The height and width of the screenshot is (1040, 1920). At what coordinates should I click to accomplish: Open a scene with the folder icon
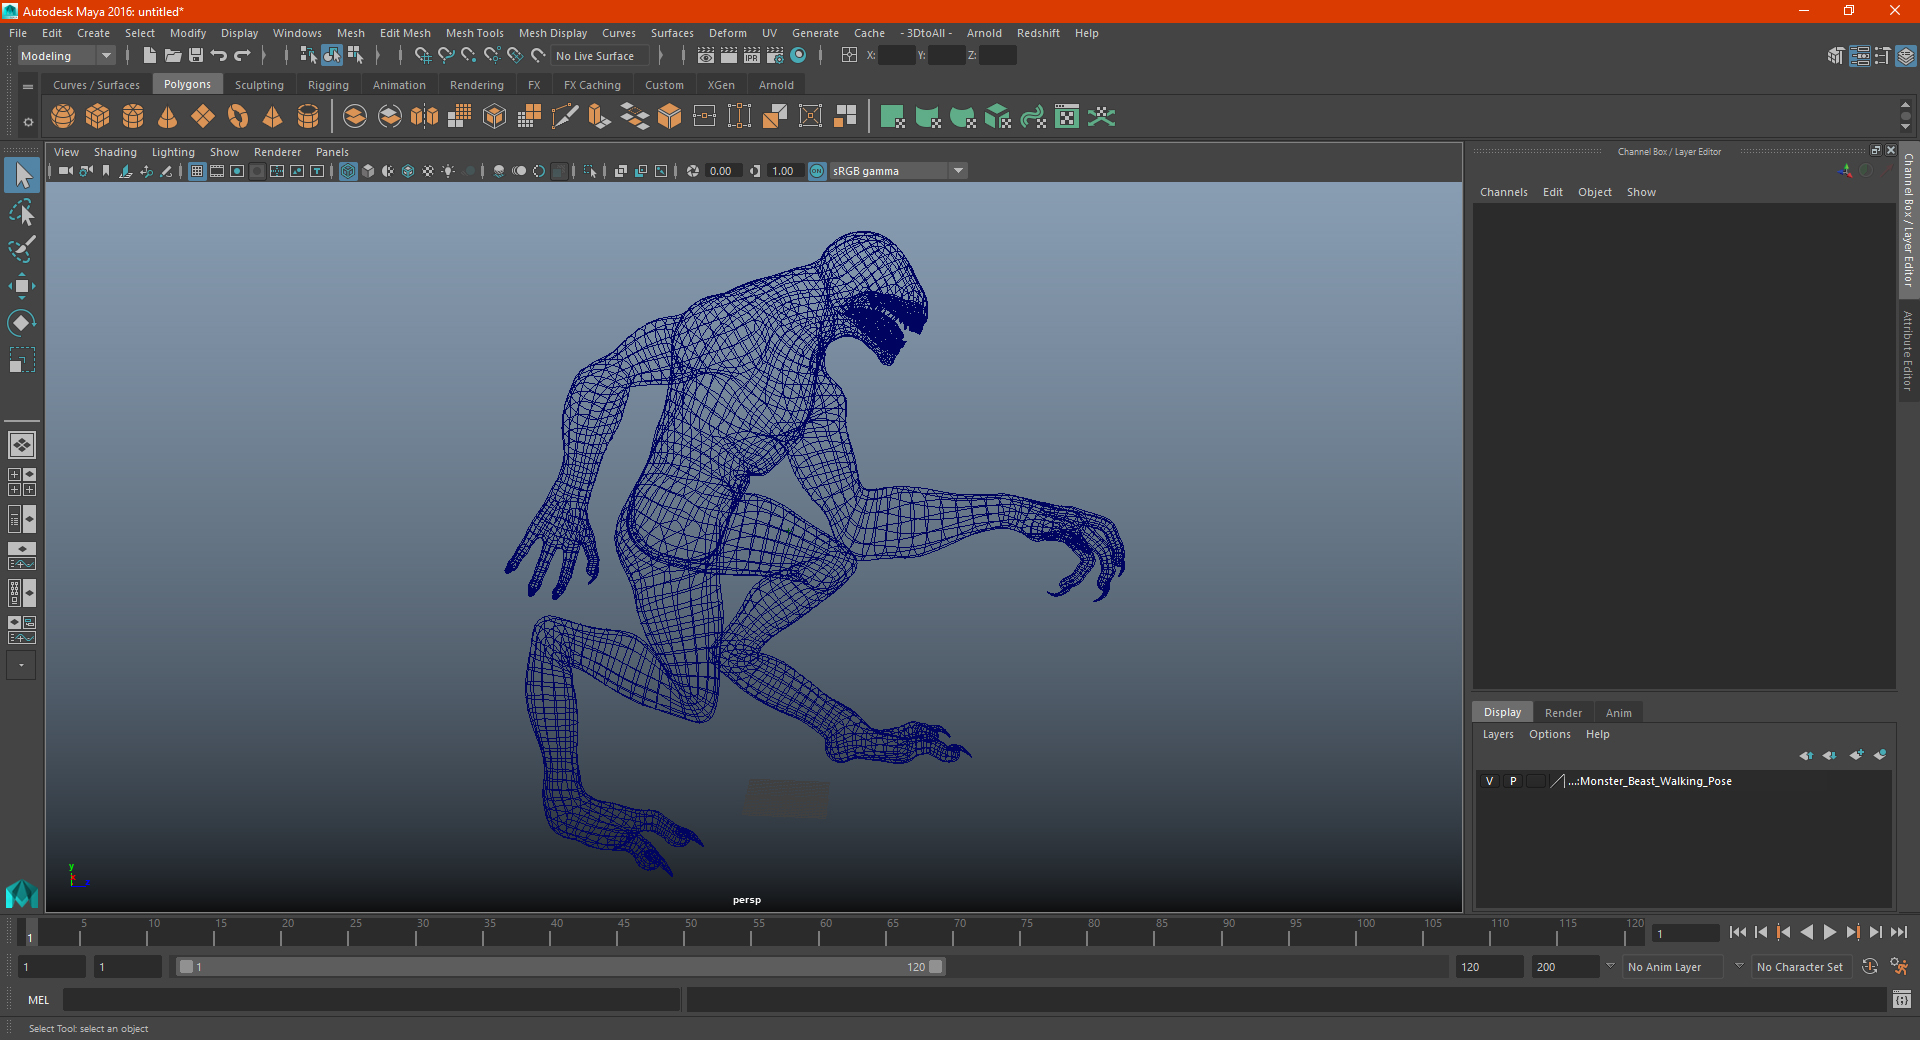coord(173,56)
